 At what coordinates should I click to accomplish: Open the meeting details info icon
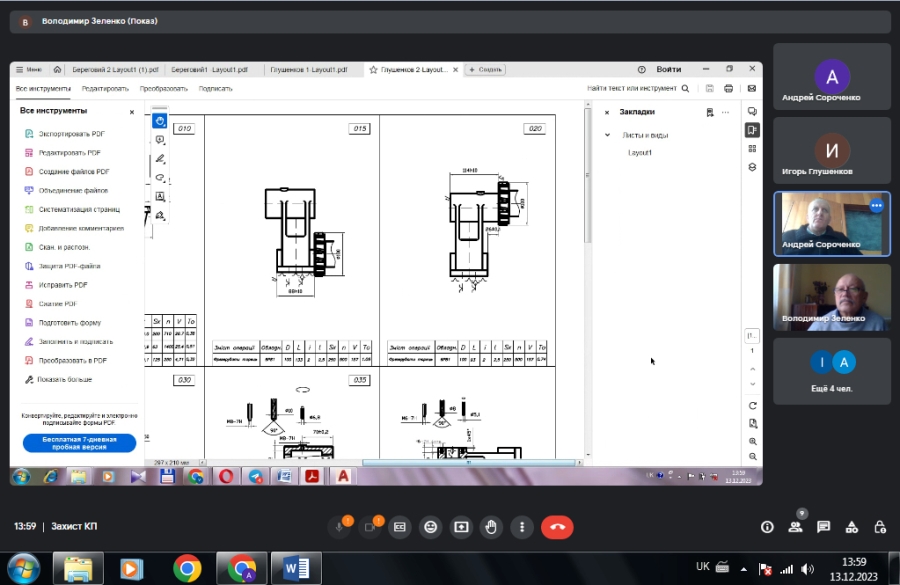pyautogui.click(x=768, y=526)
